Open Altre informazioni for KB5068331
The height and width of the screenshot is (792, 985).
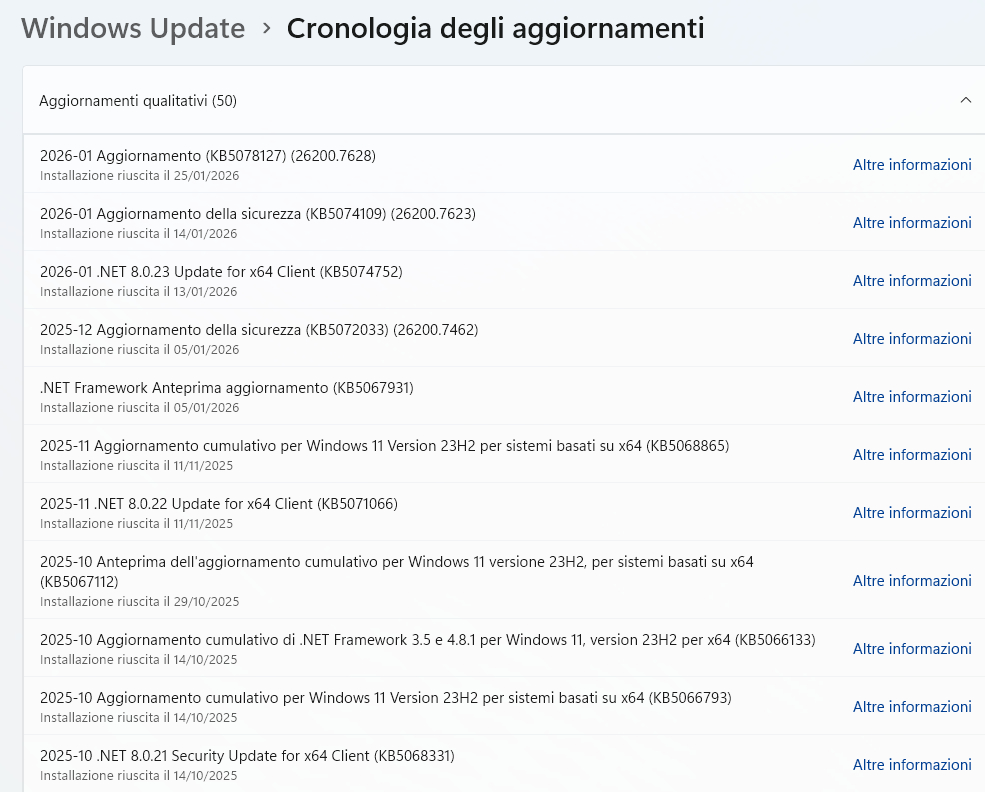(x=912, y=764)
